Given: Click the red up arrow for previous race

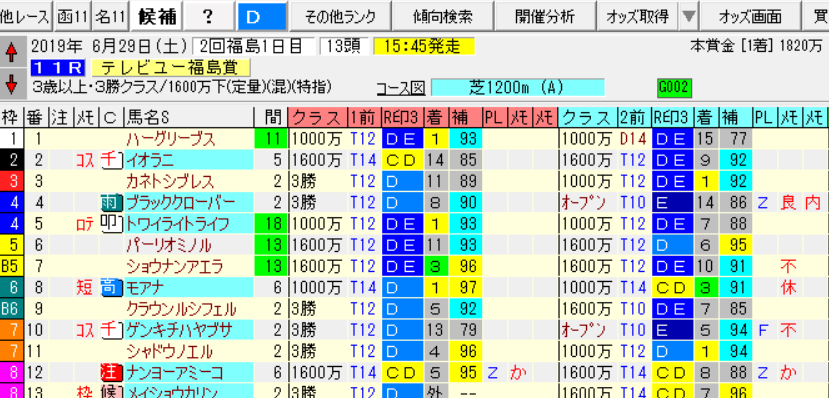Looking at the screenshot, I should 12,53.
